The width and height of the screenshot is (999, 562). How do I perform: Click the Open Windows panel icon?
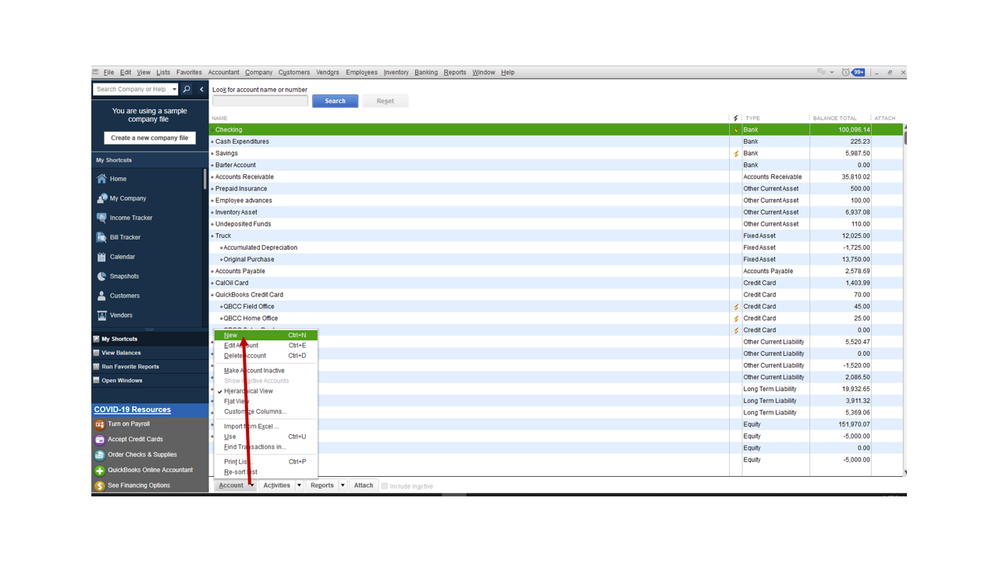click(x=96, y=380)
